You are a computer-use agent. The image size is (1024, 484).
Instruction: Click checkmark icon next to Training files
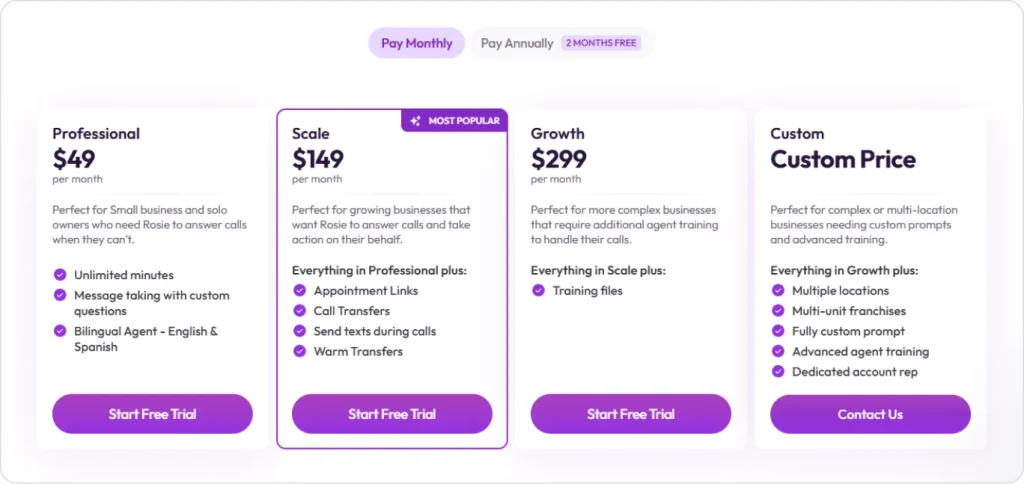click(539, 291)
